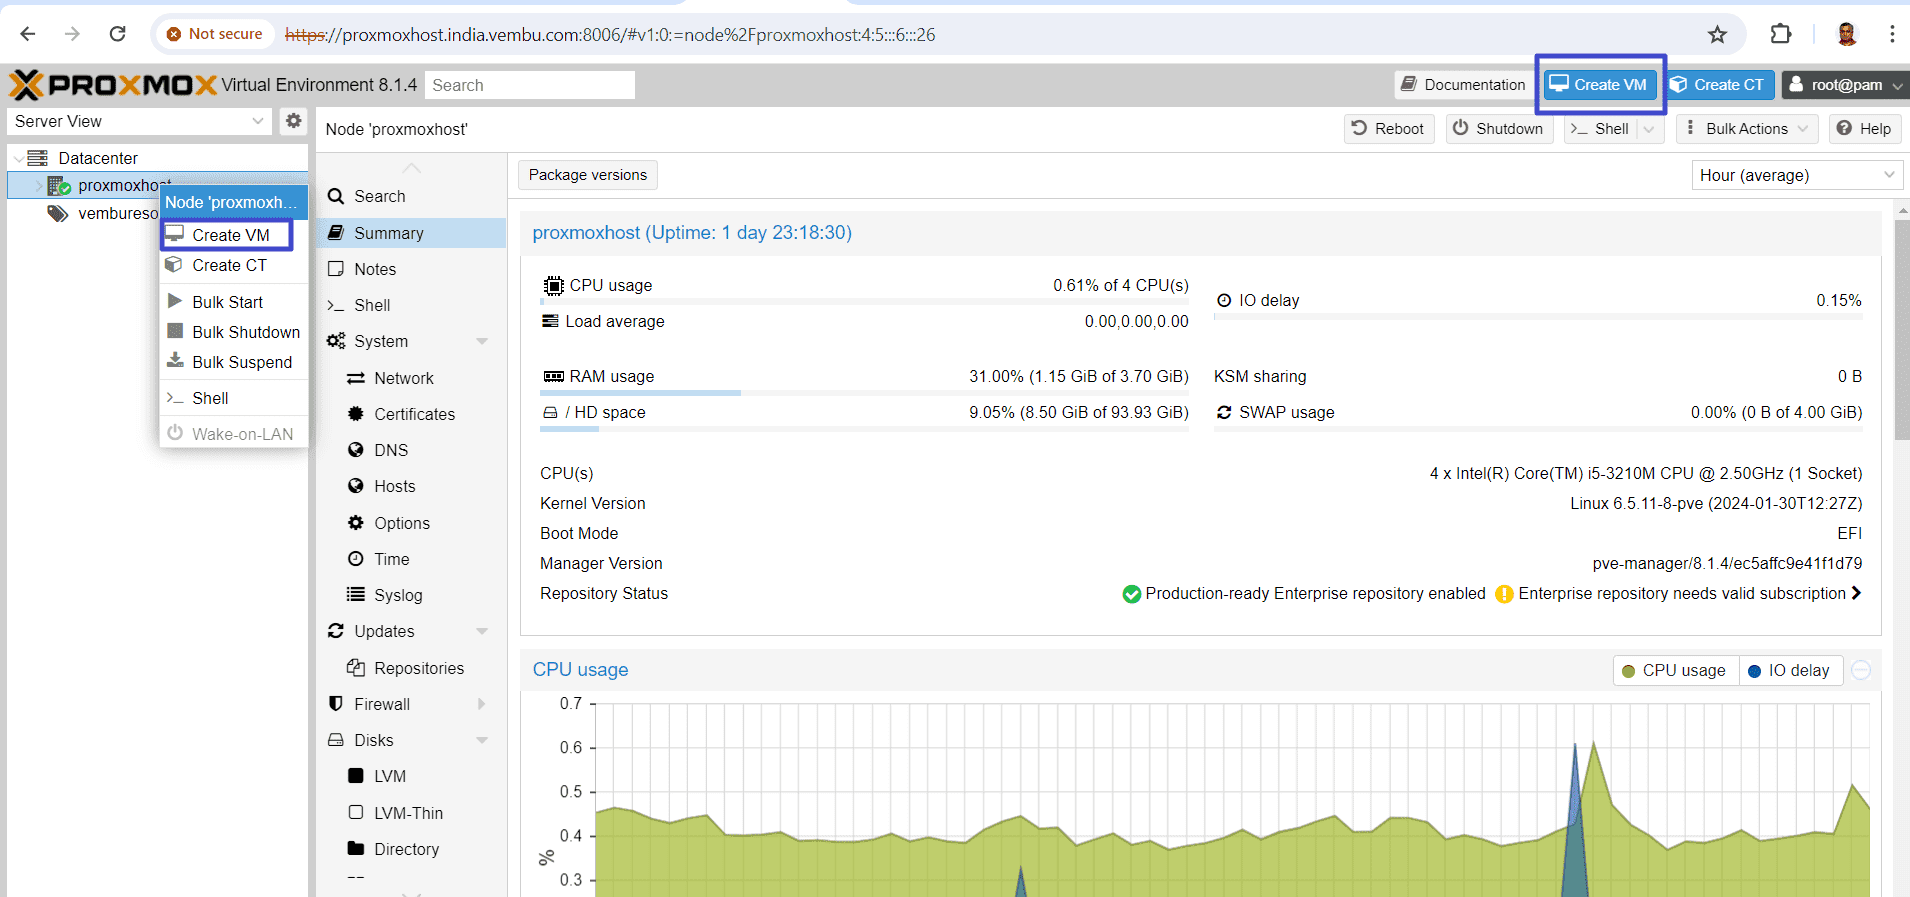The image size is (1910, 897).
Task: Open the browser extensions puzzle icon
Action: click(1780, 34)
